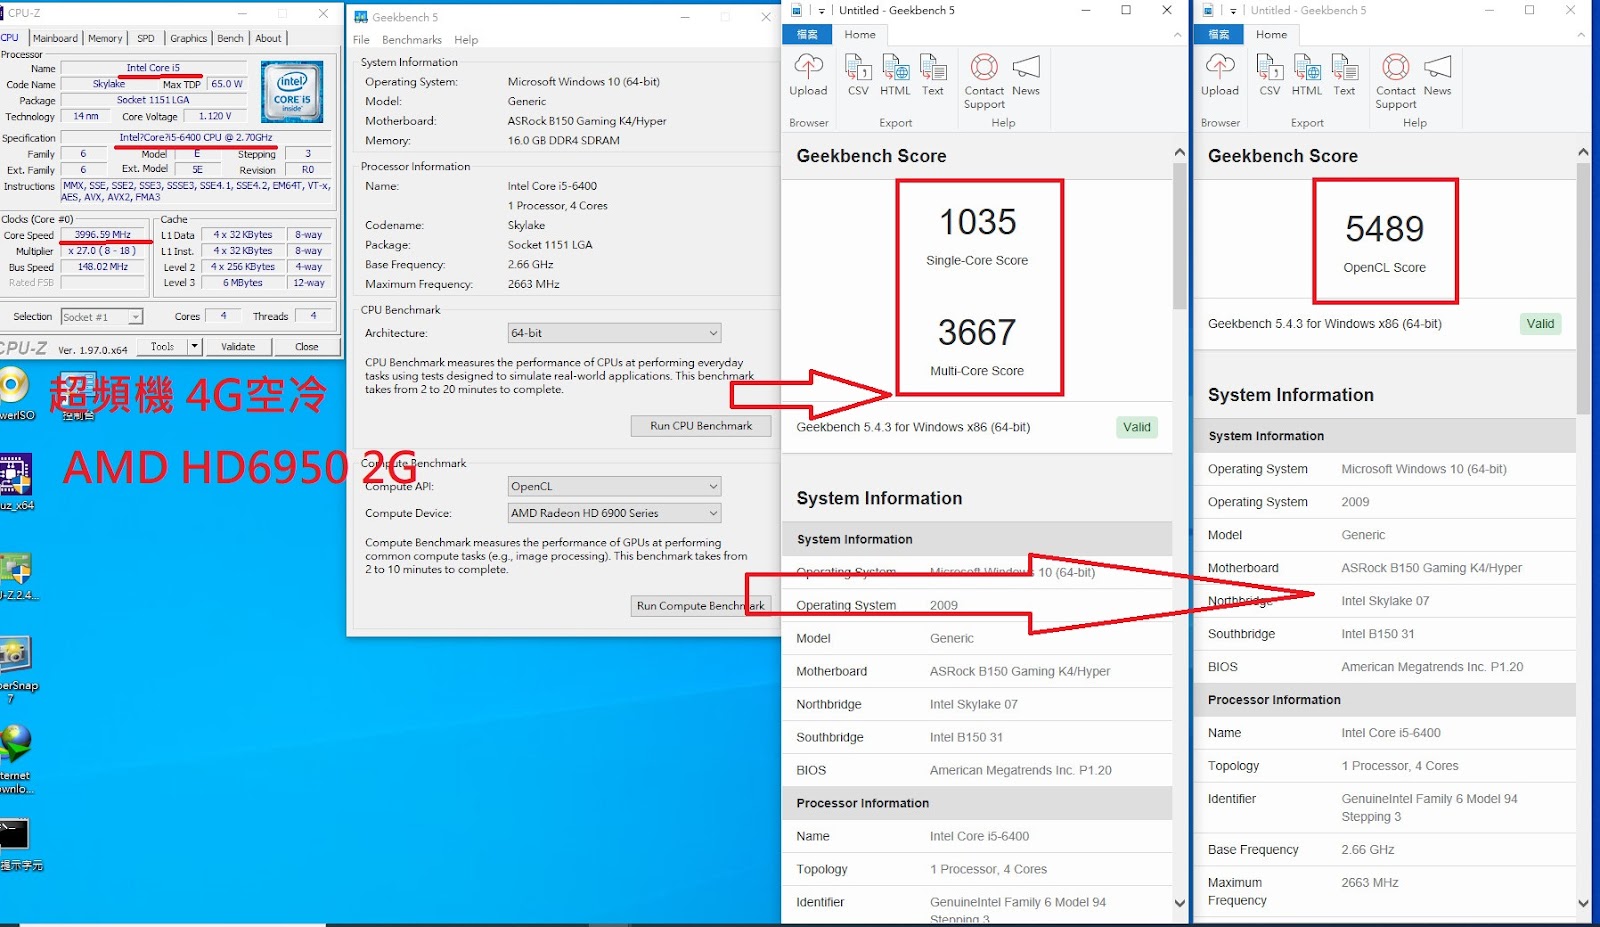Click Valid badge in right Geekbench window
Image resolution: width=1600 pixels, height=927 pixels.
coord(1540,323)
